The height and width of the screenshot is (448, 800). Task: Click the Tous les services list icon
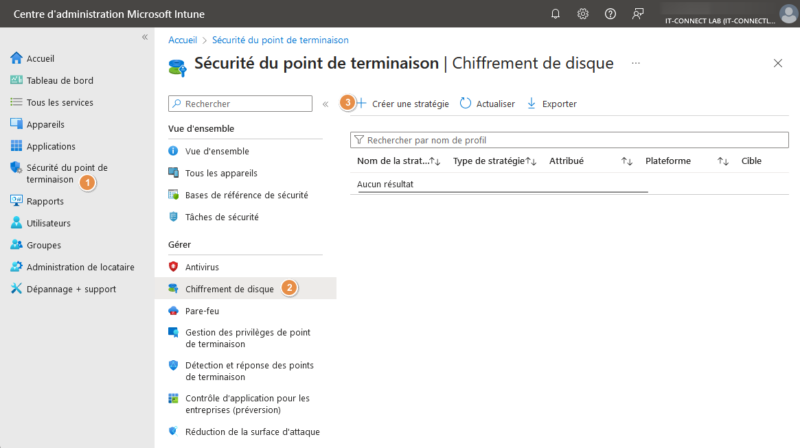16,102
